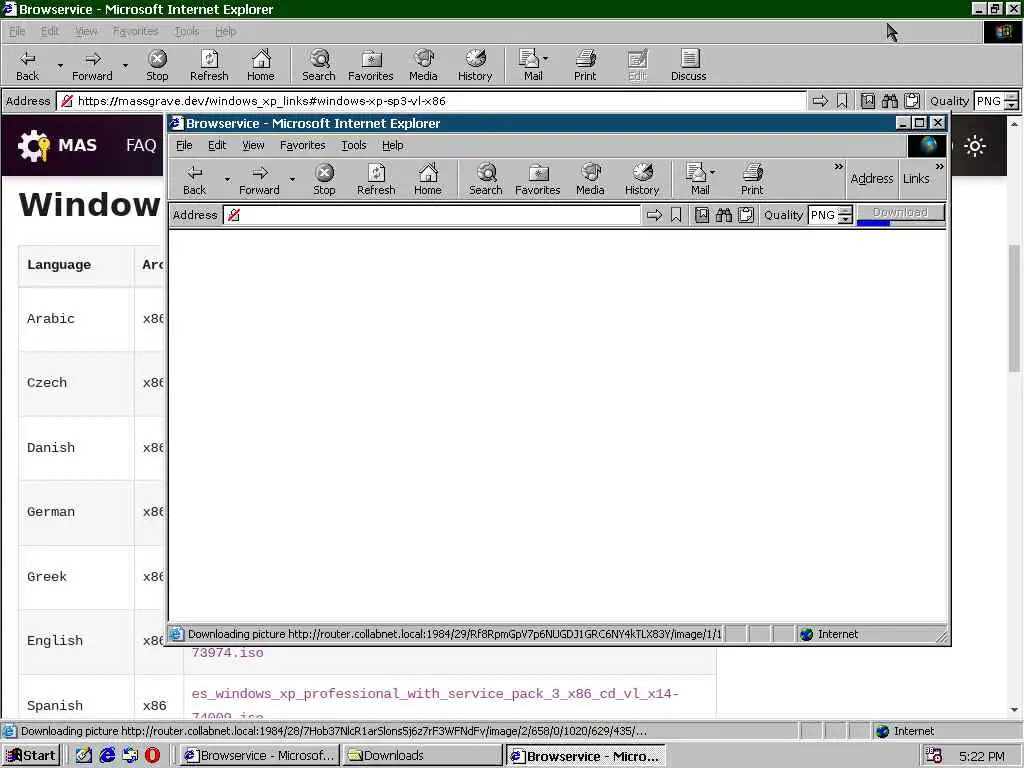Click Refresh icon in the background window toolbar
Viewport: 1024px width, 768px height.
pos(209,65)
